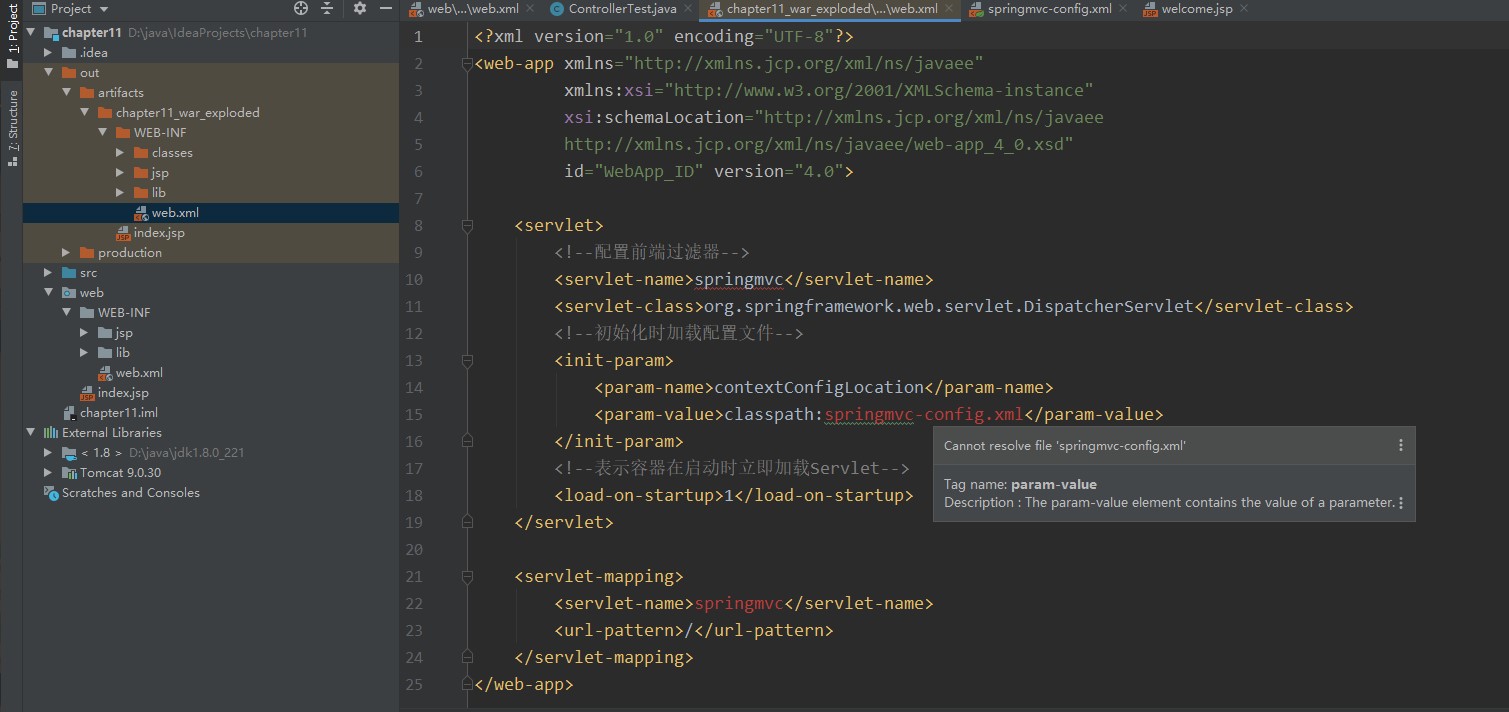Image resolution: width=1509 pixels, height=712 pixels.
Task: Close the springmvc-config.xml tab
Action: (1124, 9)
